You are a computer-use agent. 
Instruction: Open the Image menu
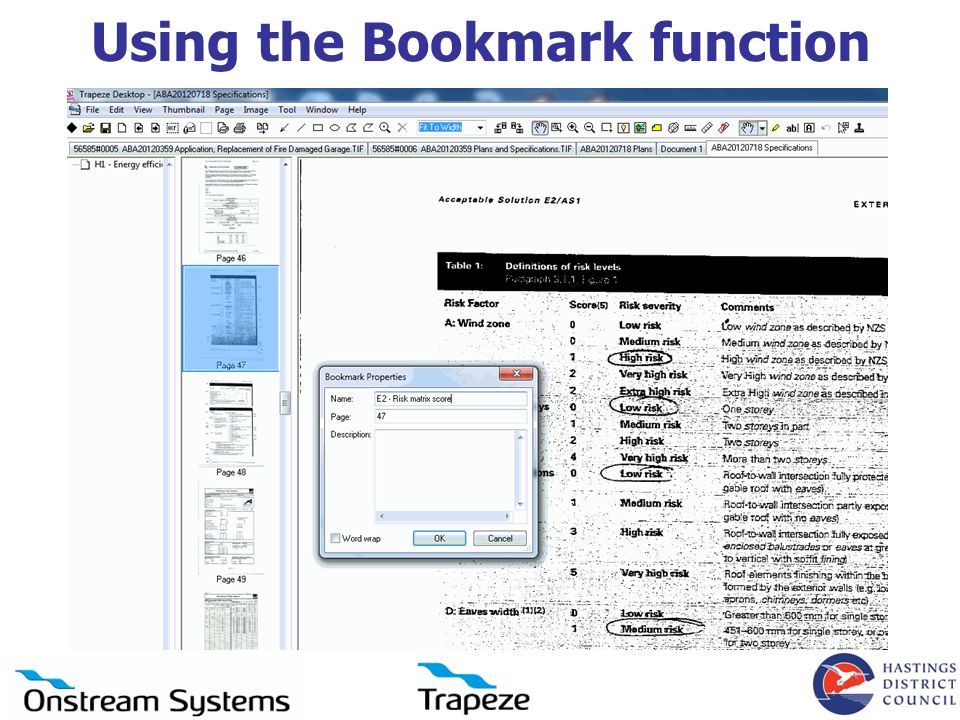tap(255, 110)
